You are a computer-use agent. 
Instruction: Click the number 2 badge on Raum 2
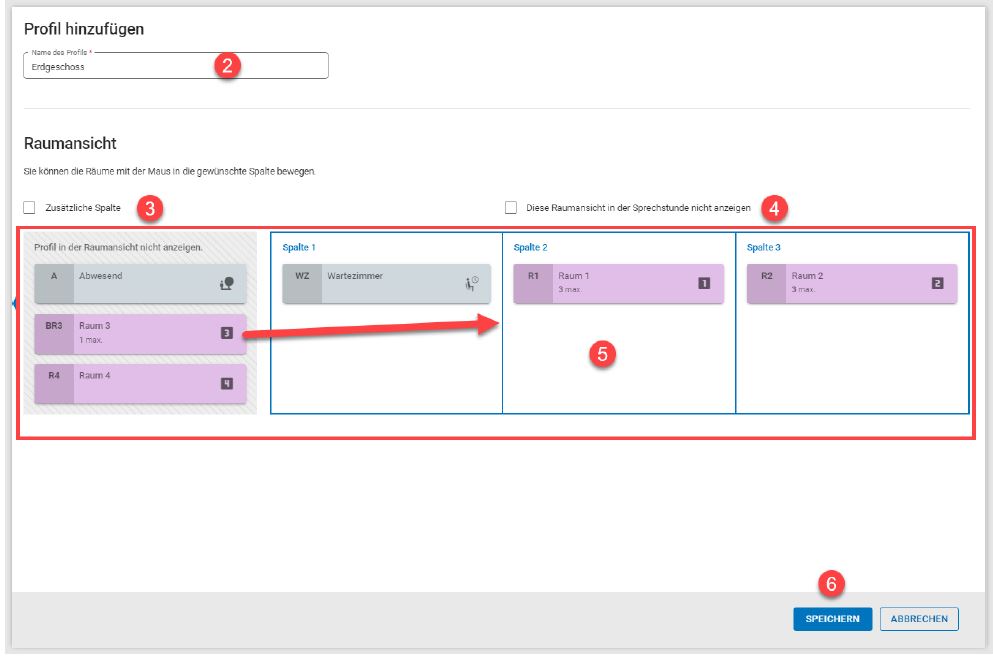tap(937, 284)
